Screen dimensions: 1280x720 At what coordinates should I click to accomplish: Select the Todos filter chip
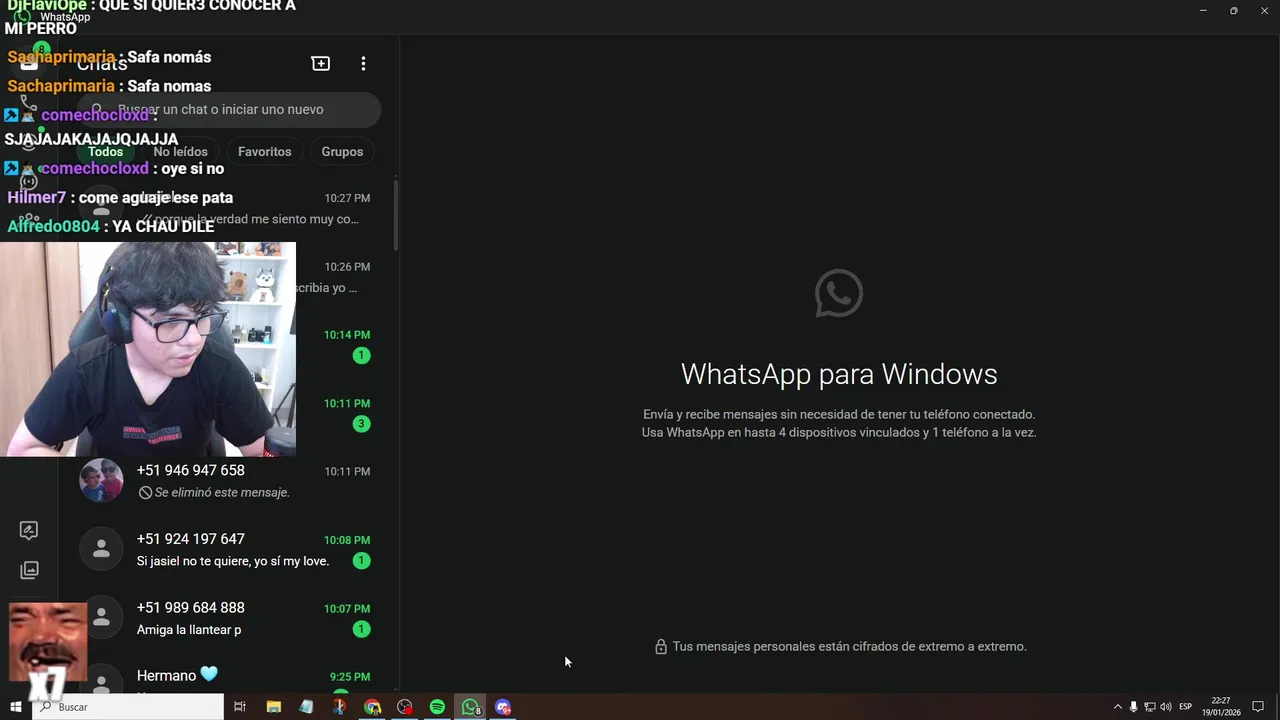click(x=105, y=152)
